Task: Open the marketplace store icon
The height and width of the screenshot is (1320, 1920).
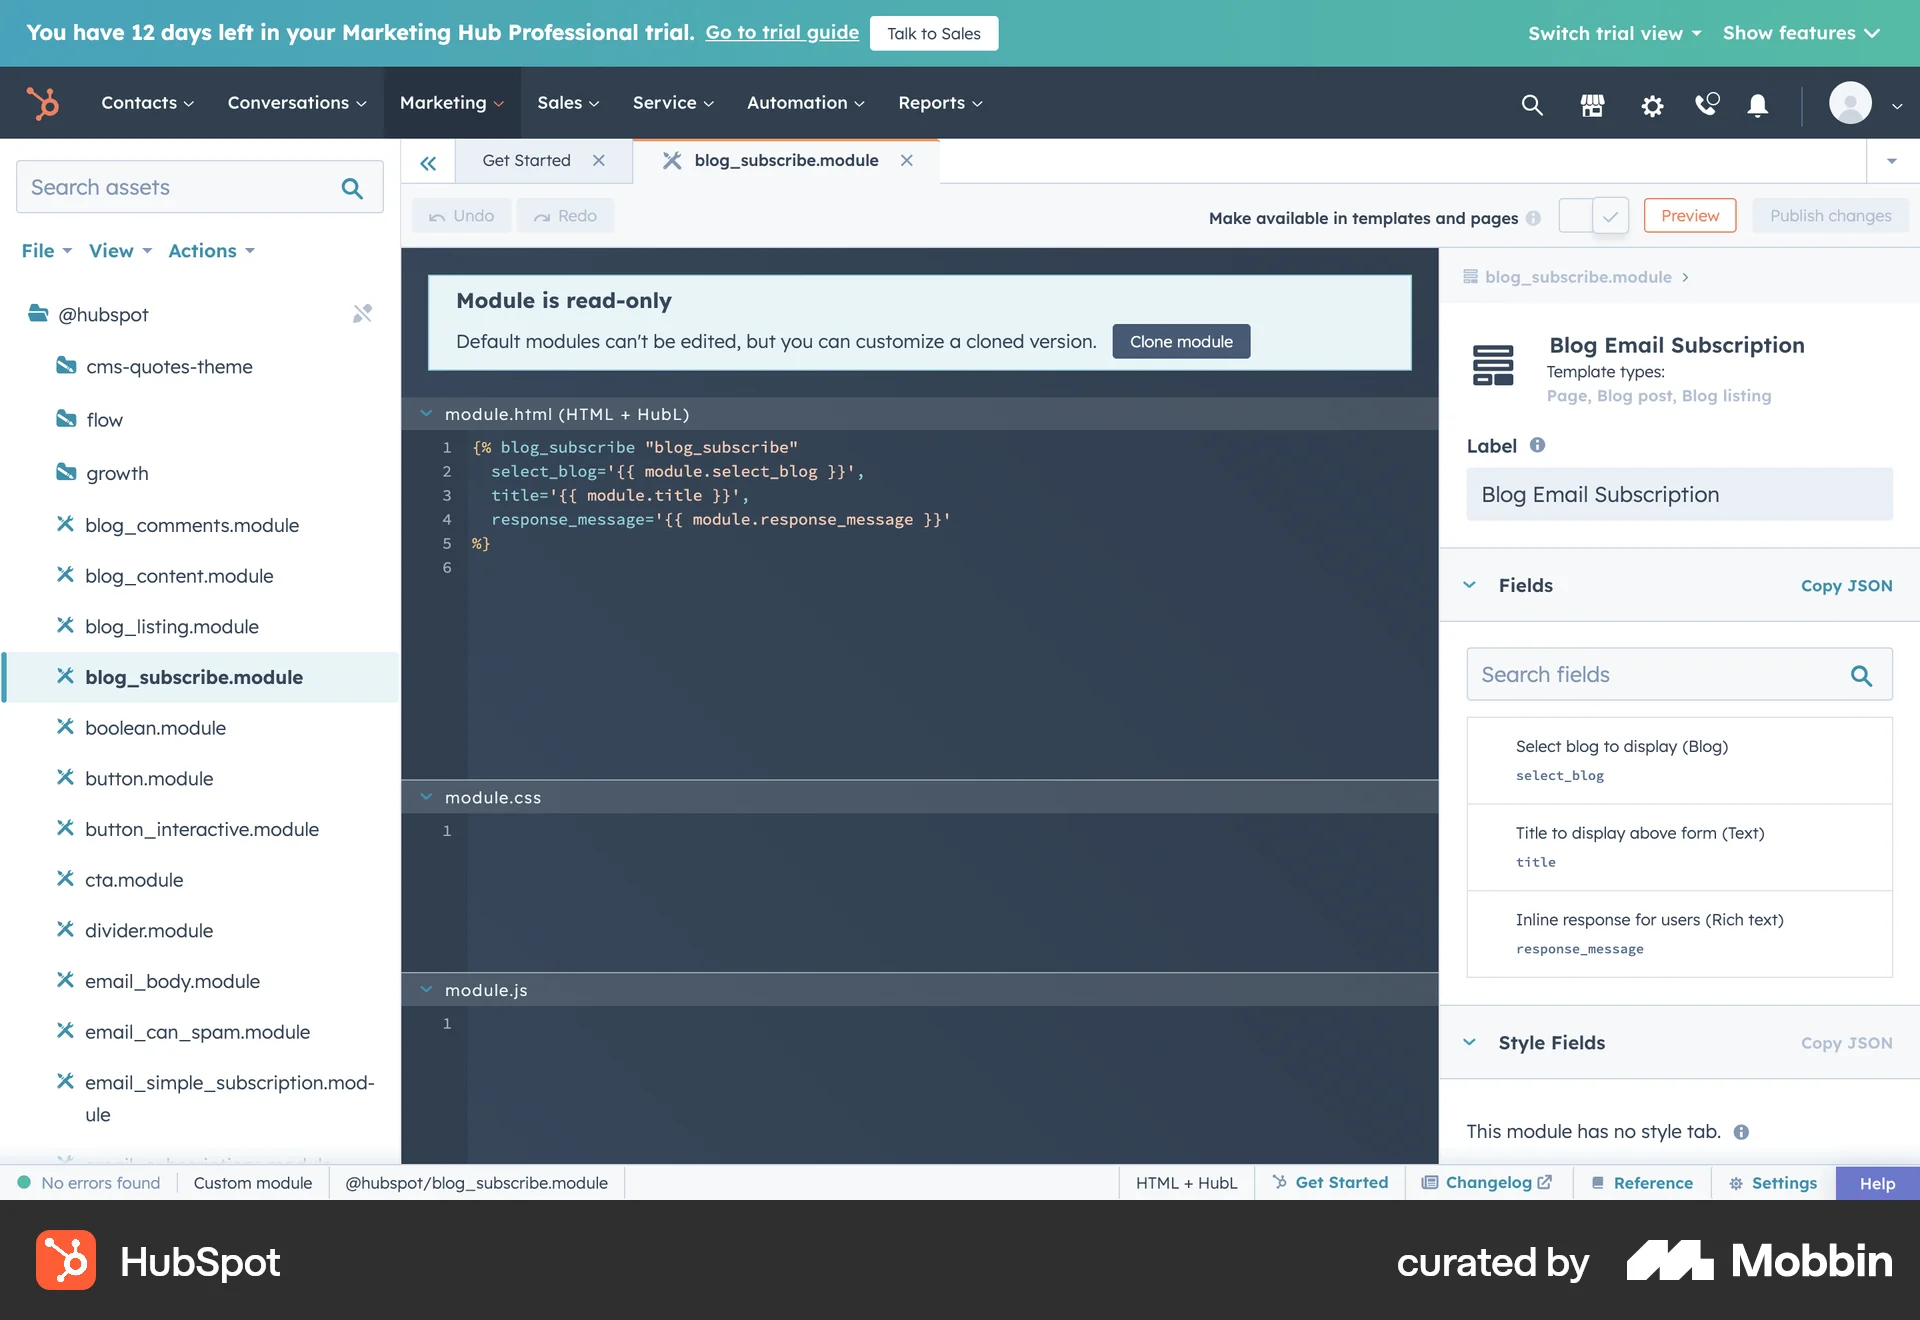Action: 1592,104
